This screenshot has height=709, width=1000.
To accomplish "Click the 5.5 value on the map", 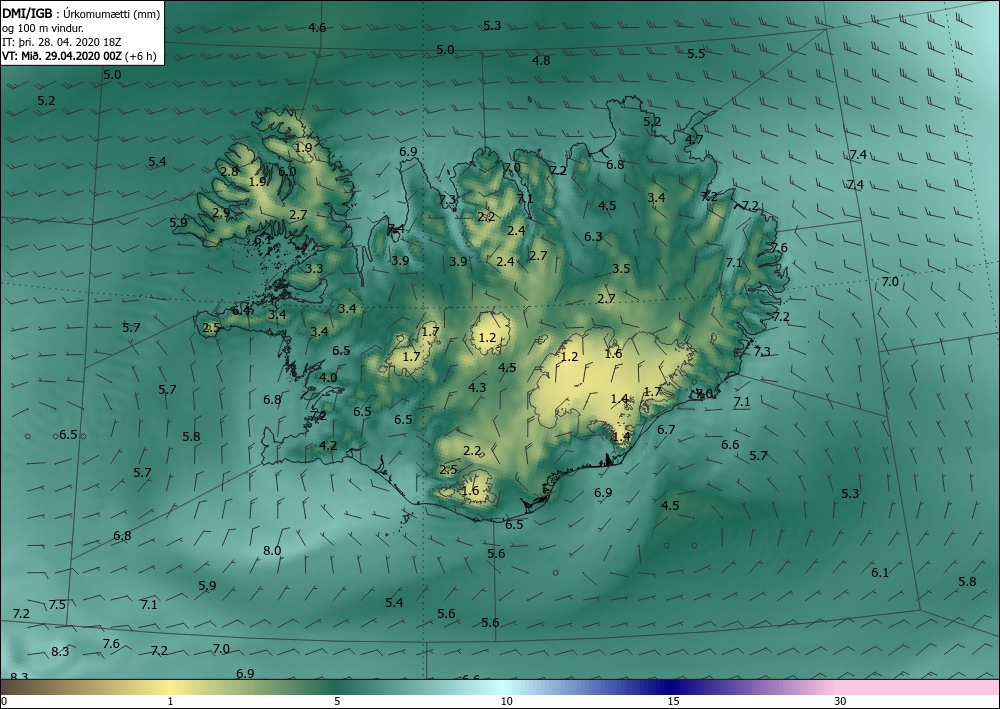I will 696,54.
